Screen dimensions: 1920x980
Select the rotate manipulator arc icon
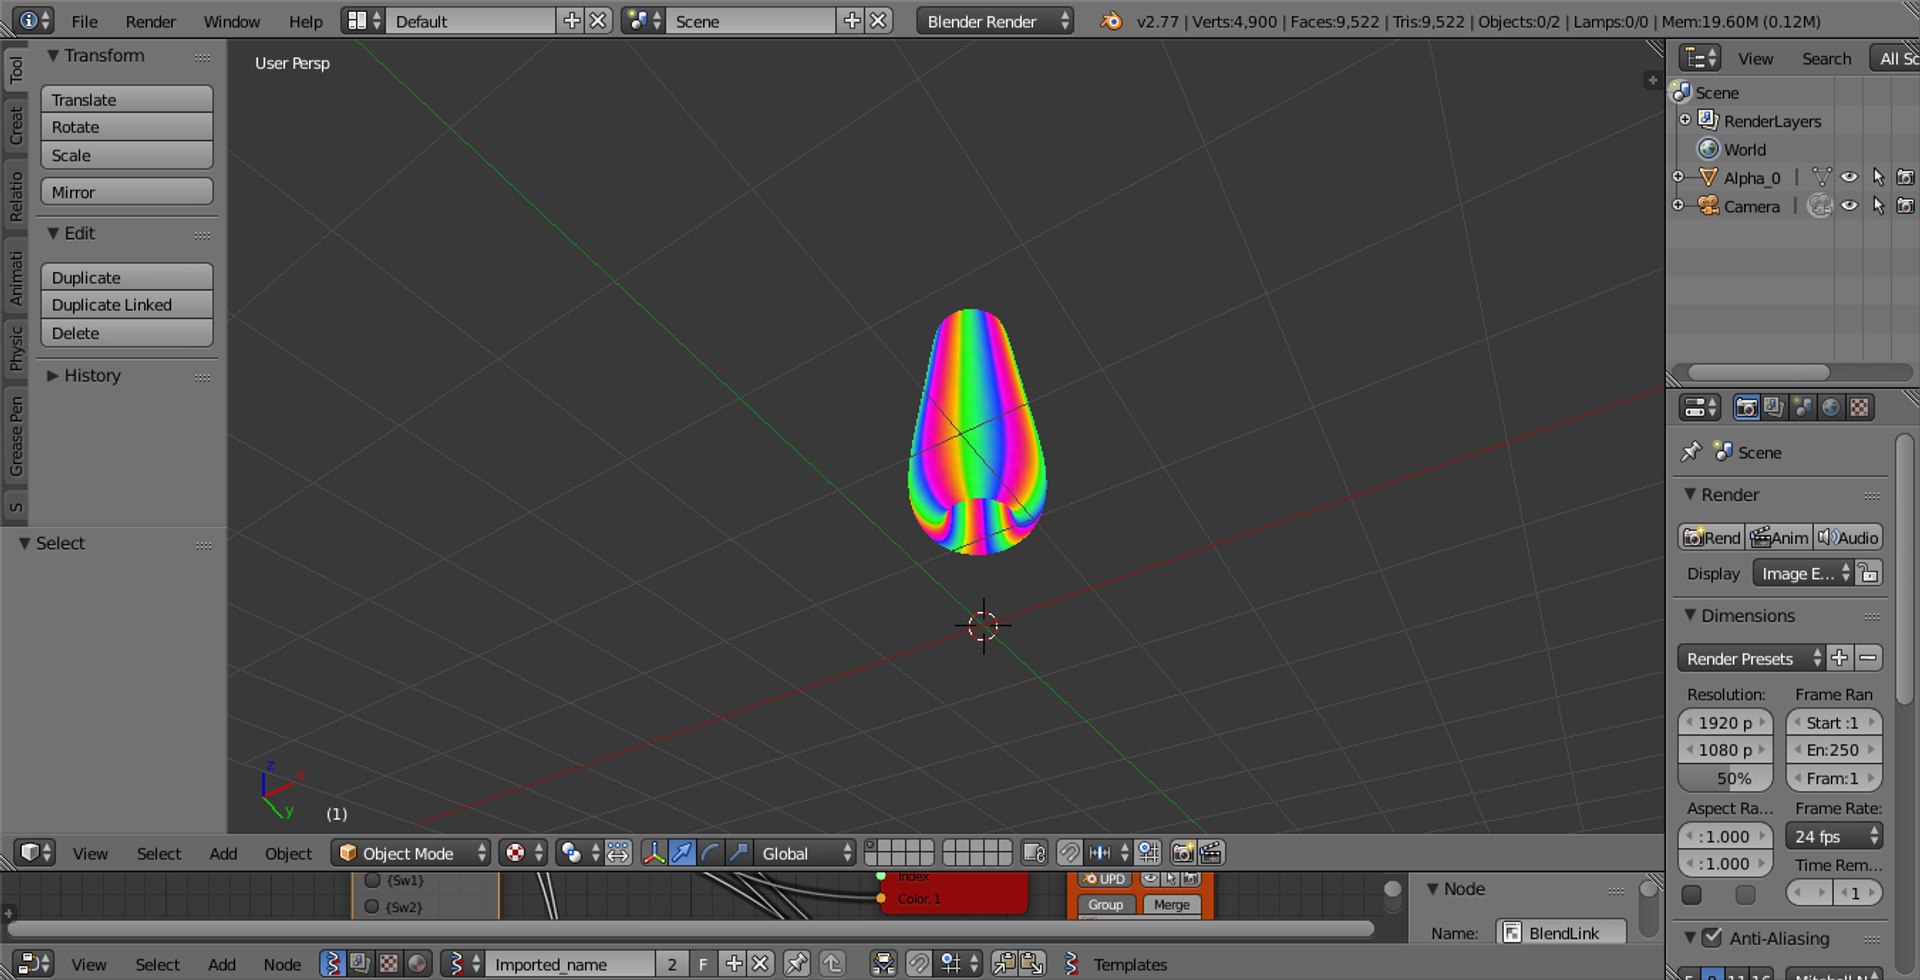tap(710, 853)
